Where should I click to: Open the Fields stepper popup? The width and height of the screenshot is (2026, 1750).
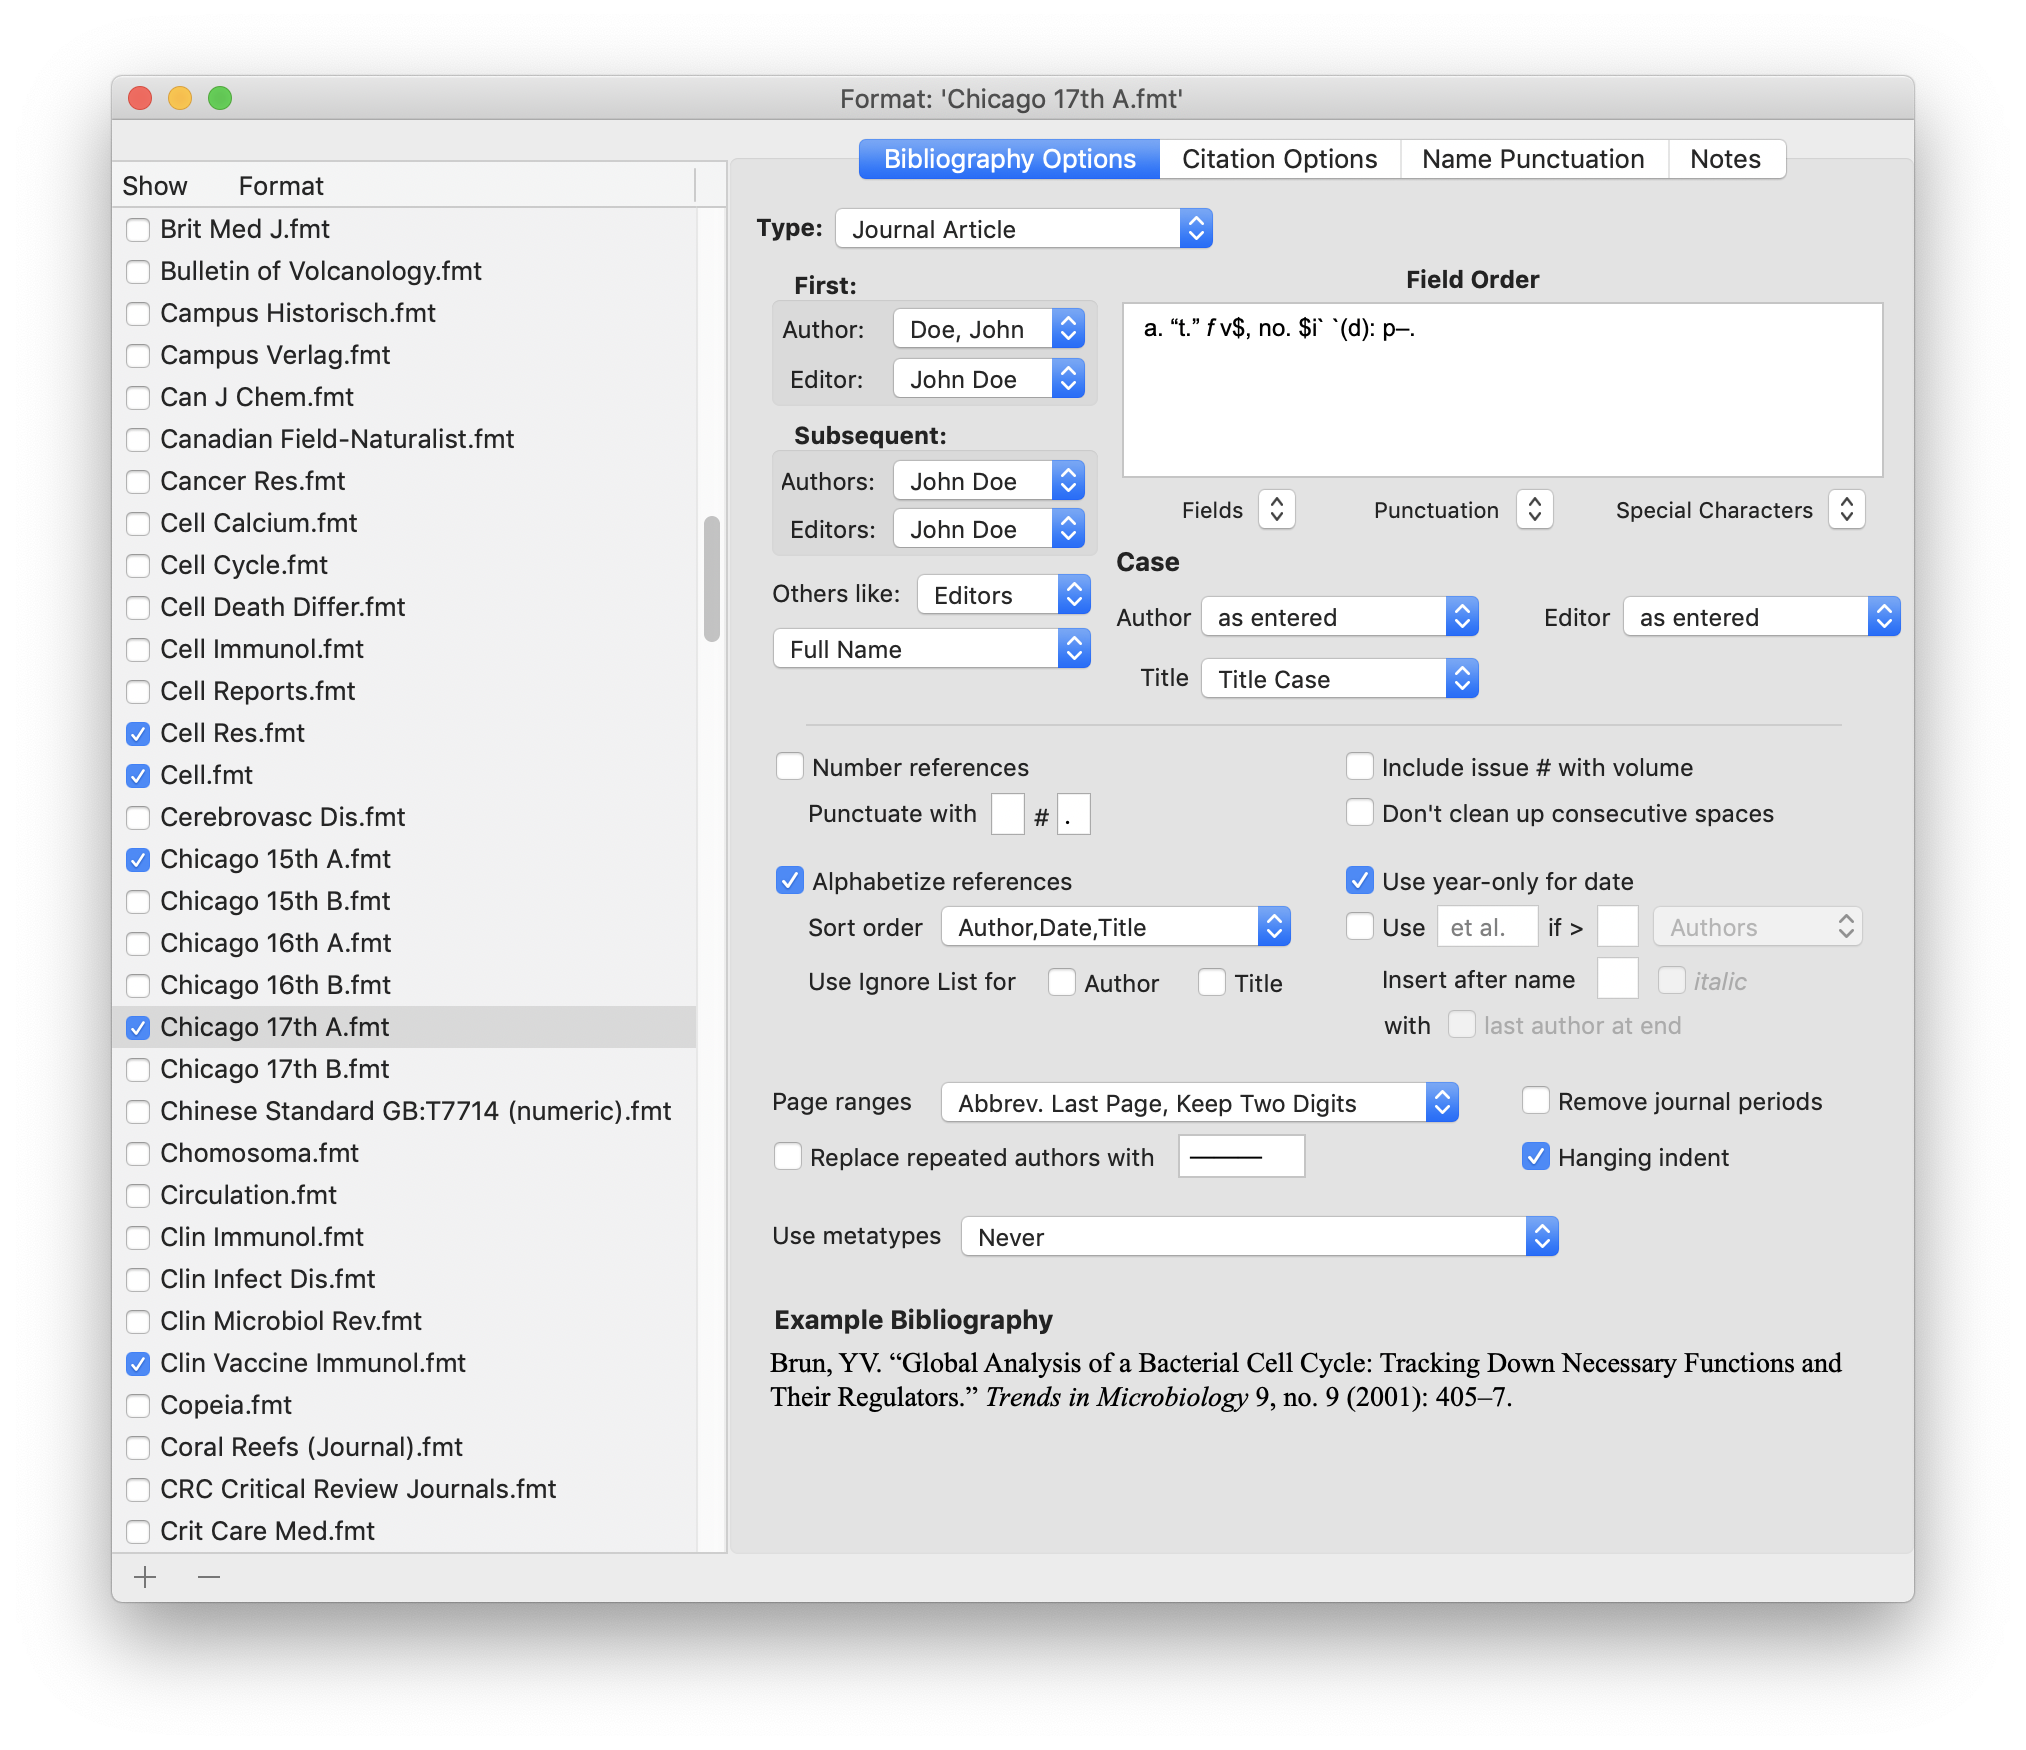point(1277,509)
